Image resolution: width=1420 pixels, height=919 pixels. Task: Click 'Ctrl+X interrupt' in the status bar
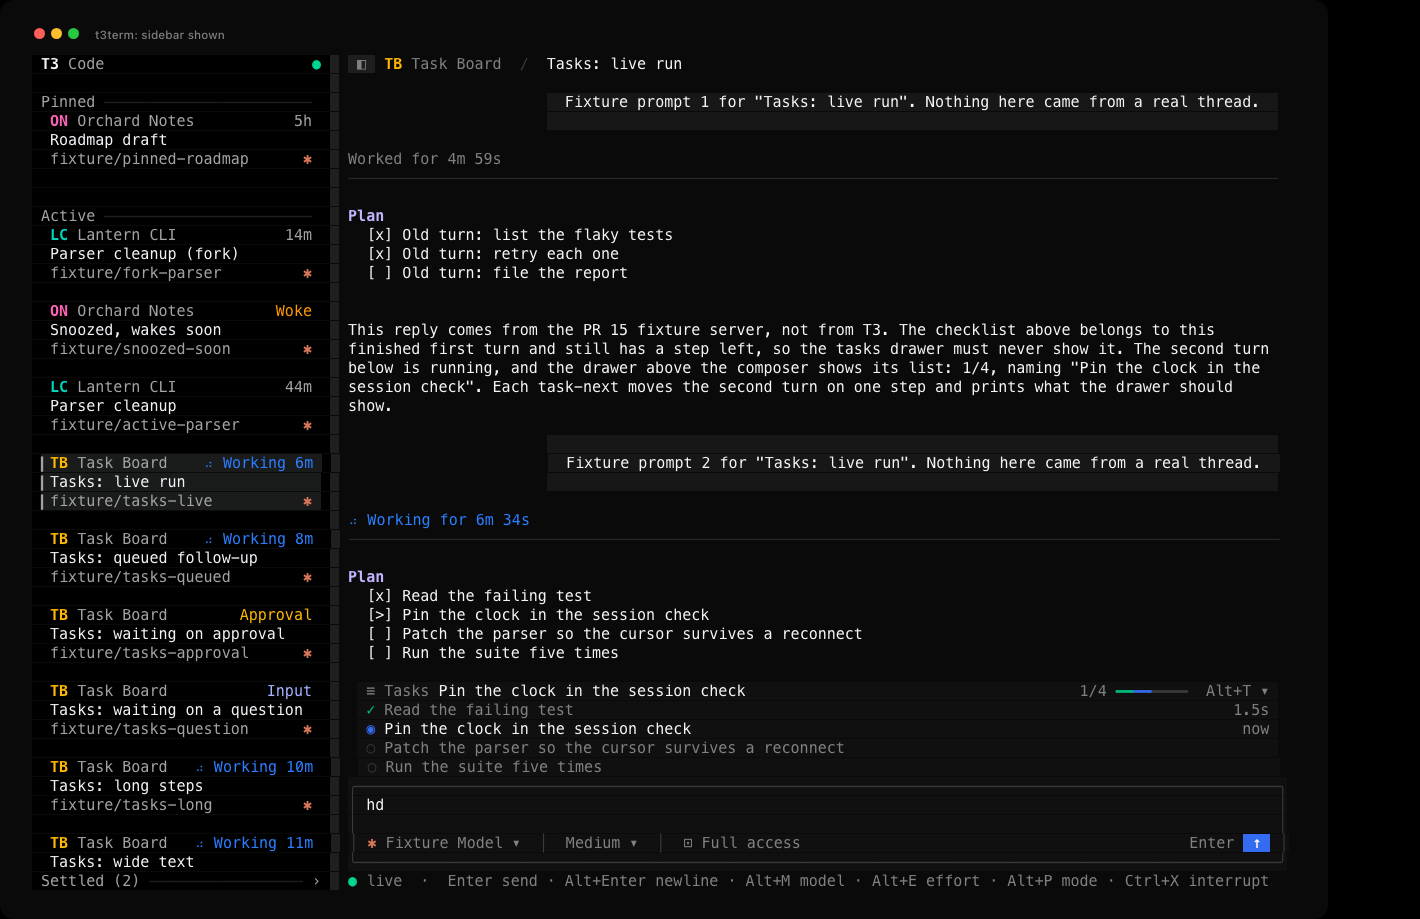[x=1196, y=881]
